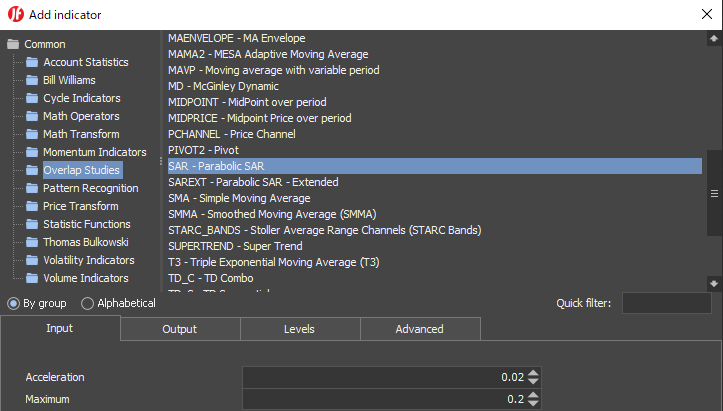Increase the Acceleration value with up arrow

533,373
